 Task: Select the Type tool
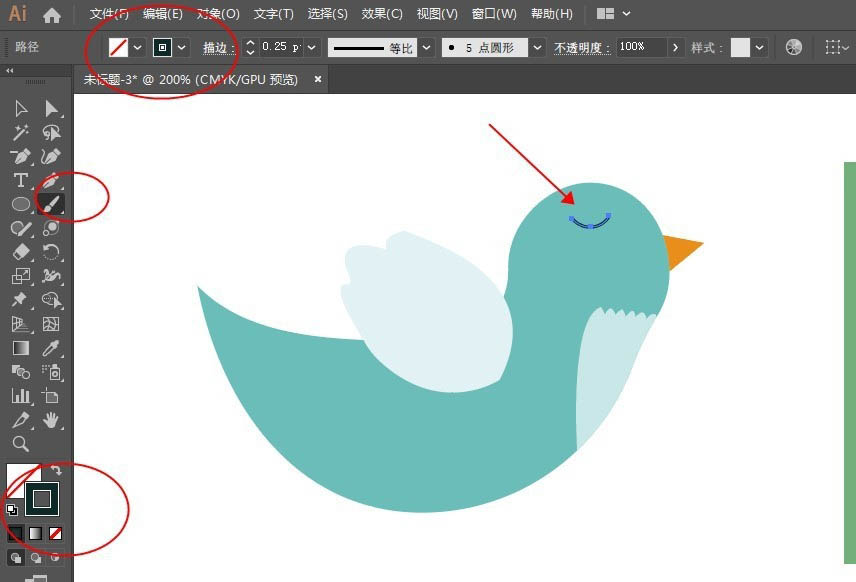tap(21, 180)
